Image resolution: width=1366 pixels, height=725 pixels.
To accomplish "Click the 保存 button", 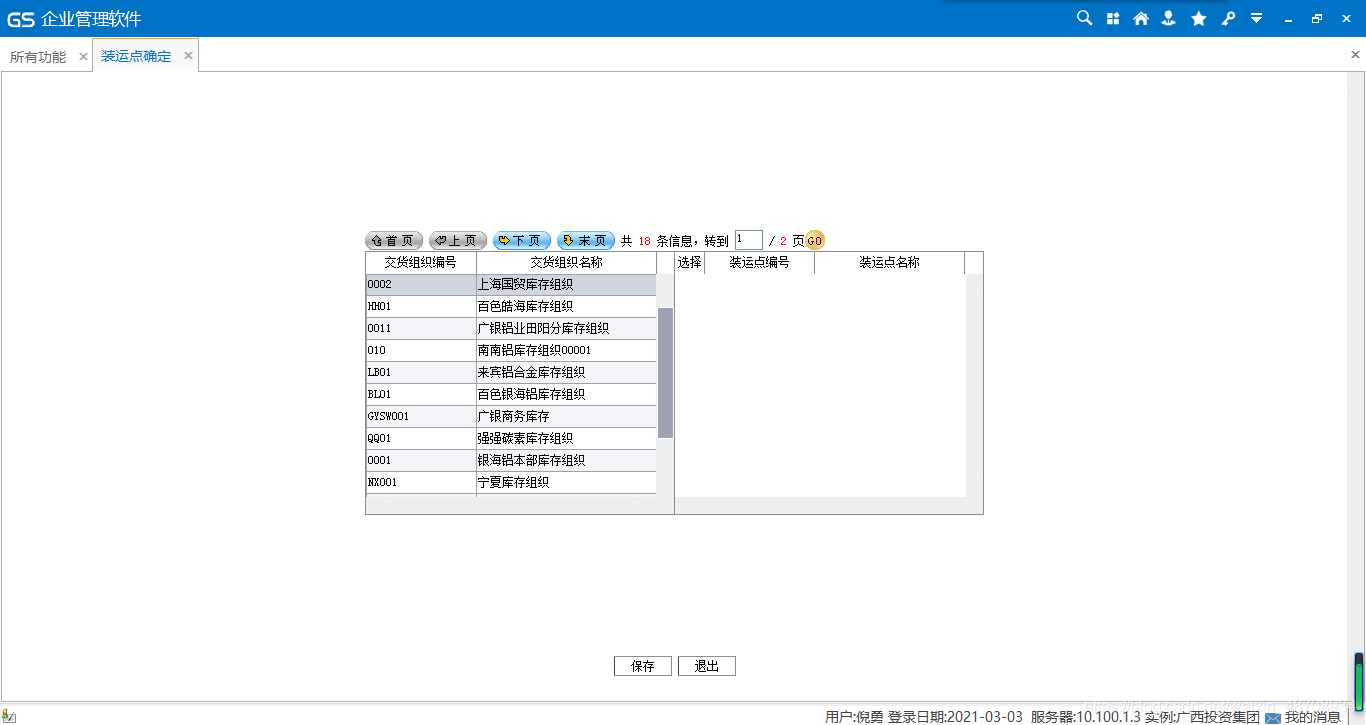I will pos(643,666).
